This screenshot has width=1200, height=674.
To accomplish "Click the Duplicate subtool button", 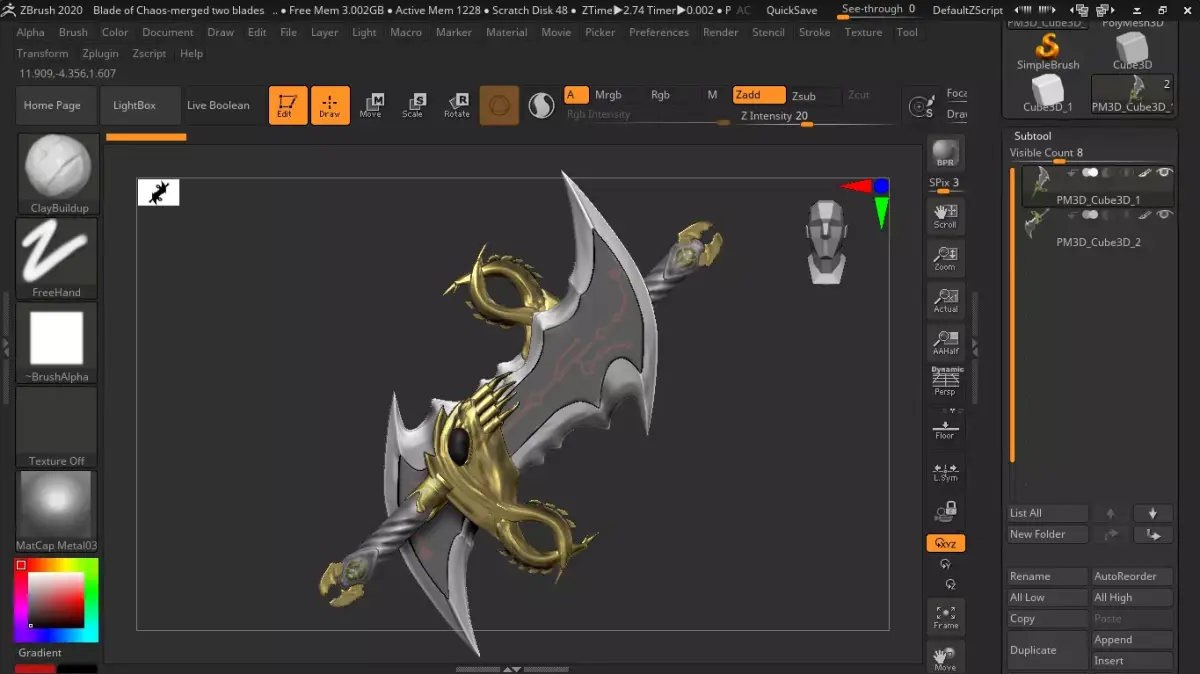I will click(x=1047, y=650).
